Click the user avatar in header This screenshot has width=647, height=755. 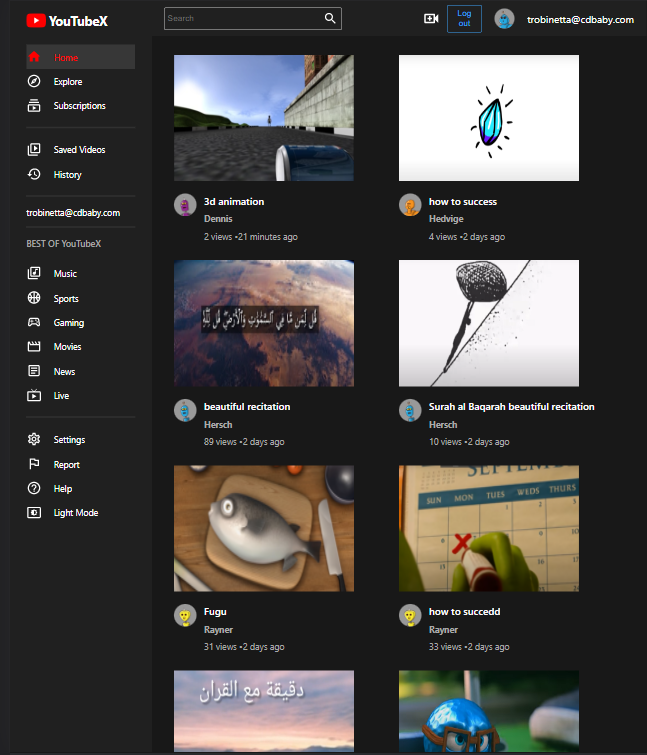click(x=505, y=19)
